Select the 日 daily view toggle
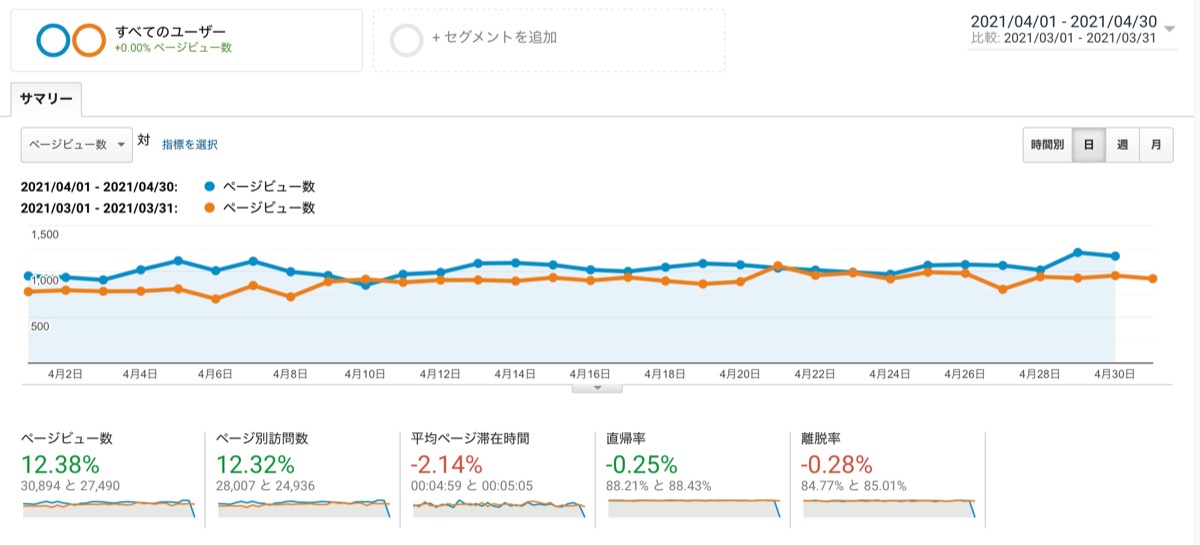Screen dimensions: 1200x545 [x=1088, y=145]
